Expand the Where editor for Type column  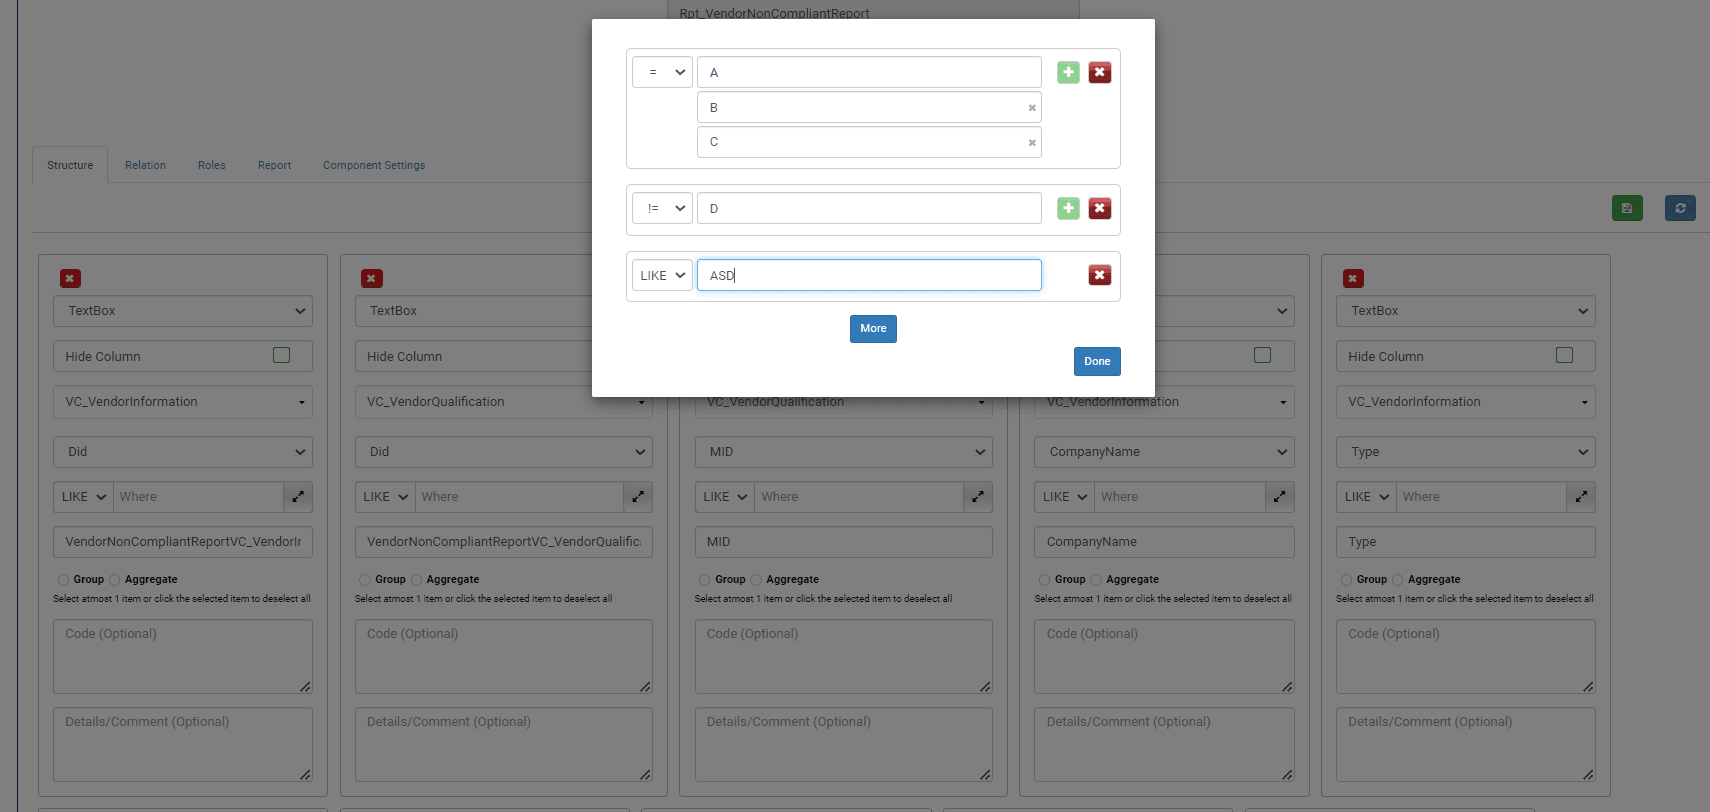1581,497
